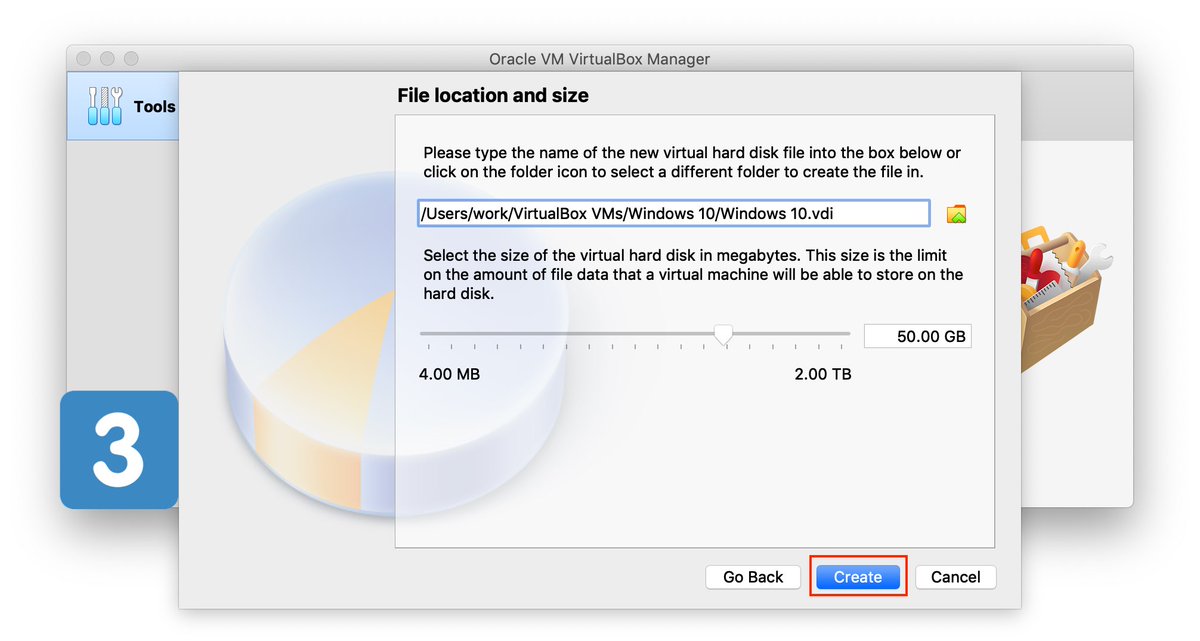This screenshot has height=641, width=1200.
Task: Click the 2.00 TB maximum size label
Action: click(x=823, y=374)
